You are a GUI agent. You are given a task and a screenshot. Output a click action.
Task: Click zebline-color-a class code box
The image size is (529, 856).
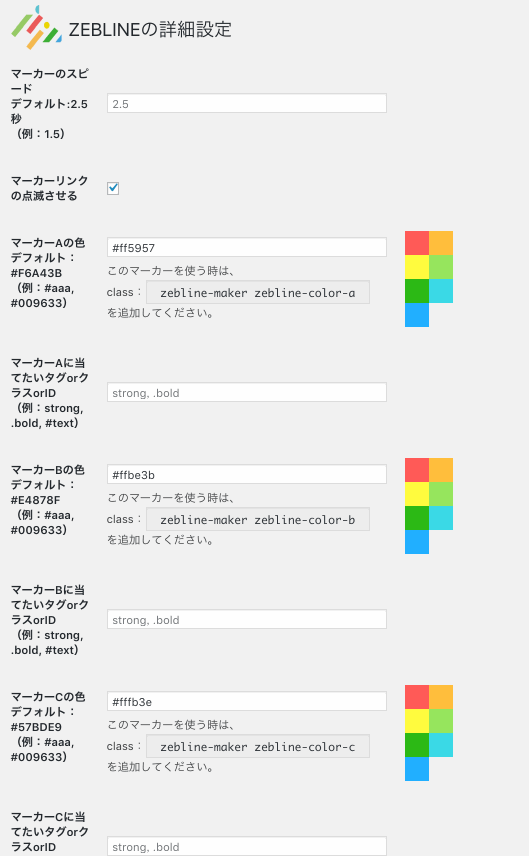(x=258, y=293)
